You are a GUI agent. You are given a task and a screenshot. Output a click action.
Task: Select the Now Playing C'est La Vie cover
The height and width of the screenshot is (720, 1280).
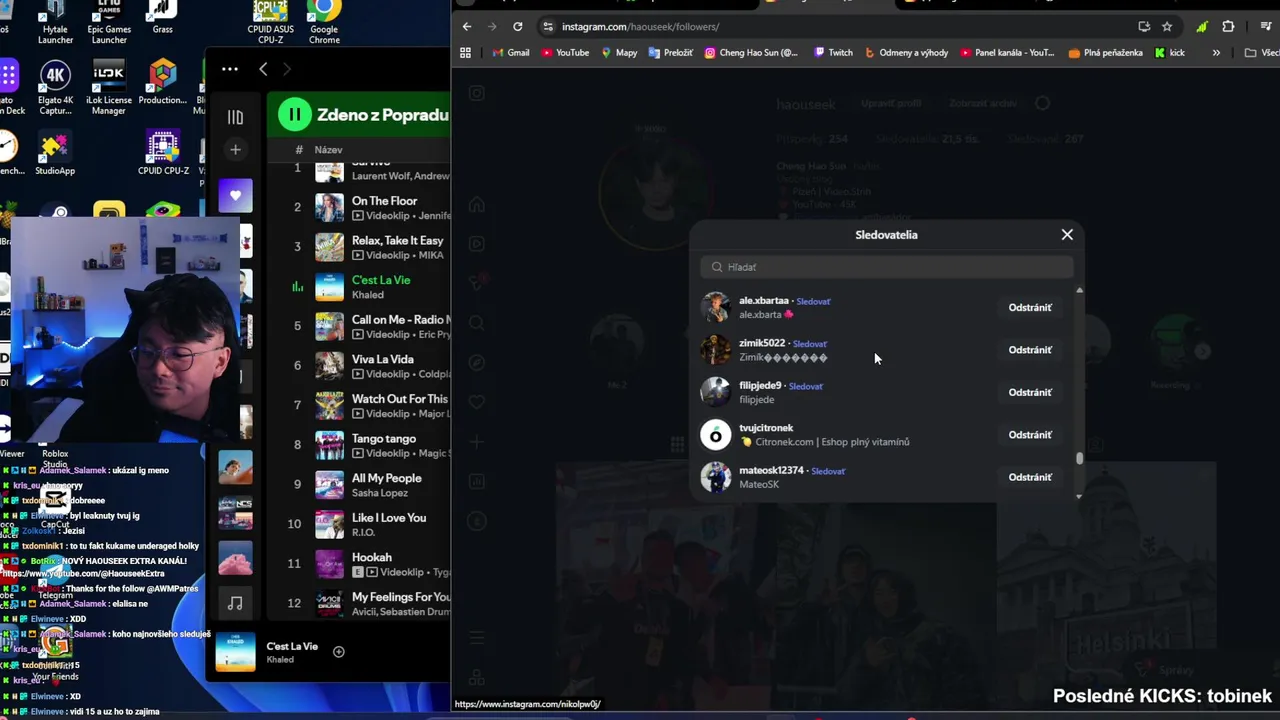[x=236, y=652]
